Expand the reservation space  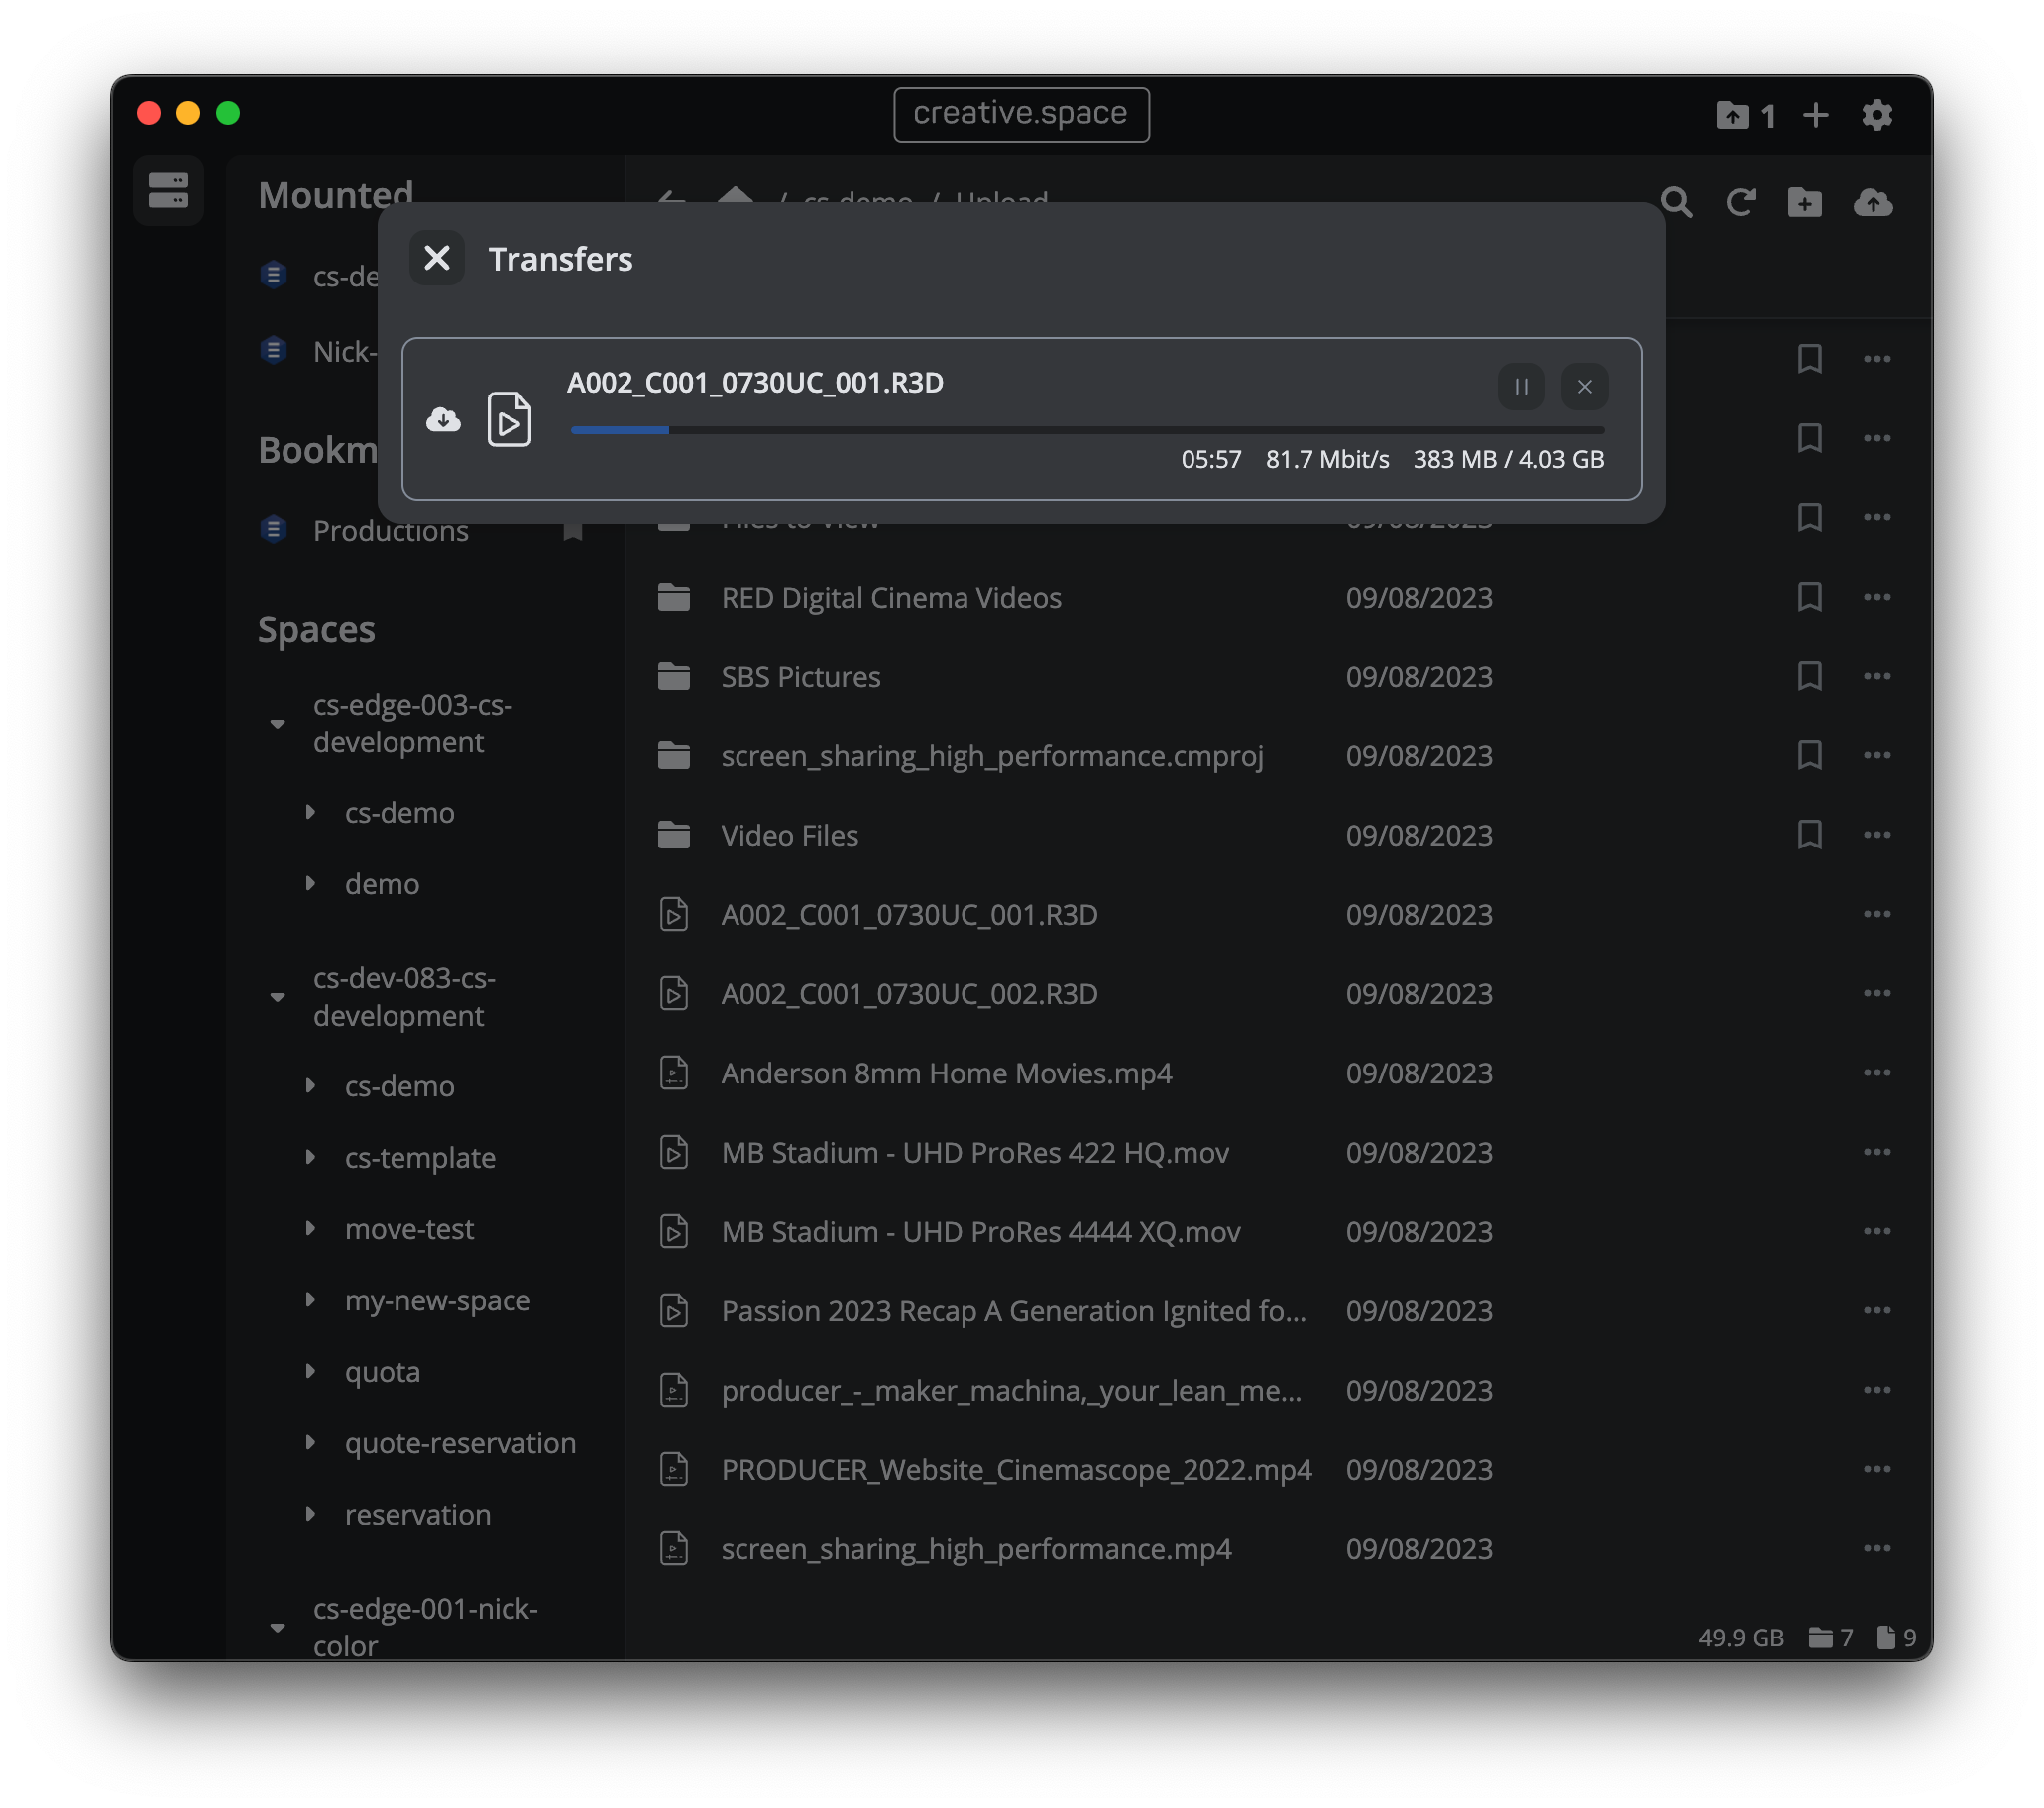tap(311, 1514)
